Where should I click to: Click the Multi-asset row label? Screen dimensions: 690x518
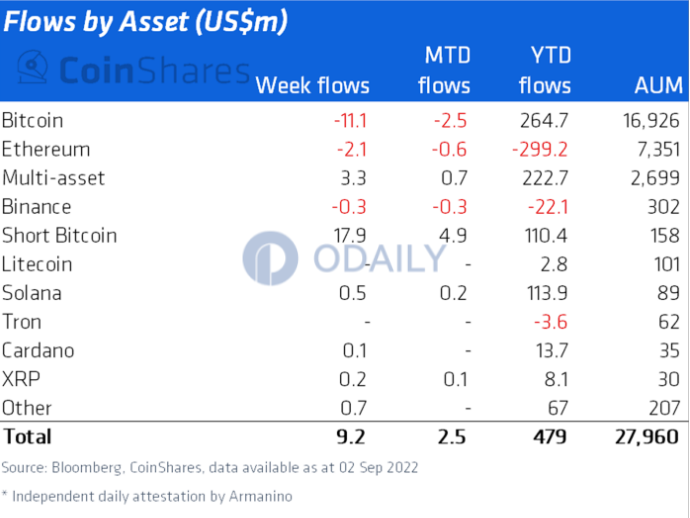tap(53, 179)
